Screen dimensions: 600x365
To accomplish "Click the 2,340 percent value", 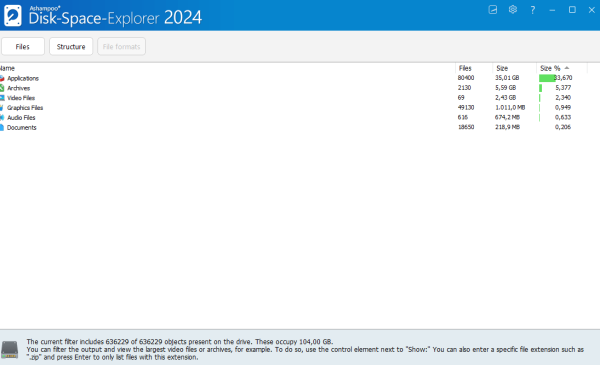I will click(x=563, y=98).
